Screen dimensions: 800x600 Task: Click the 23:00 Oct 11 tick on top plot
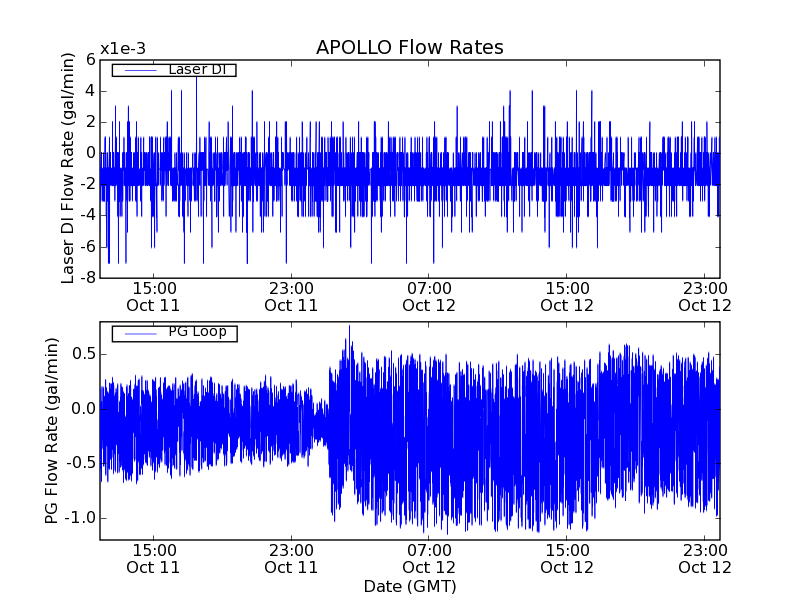[x=291, y=296]
